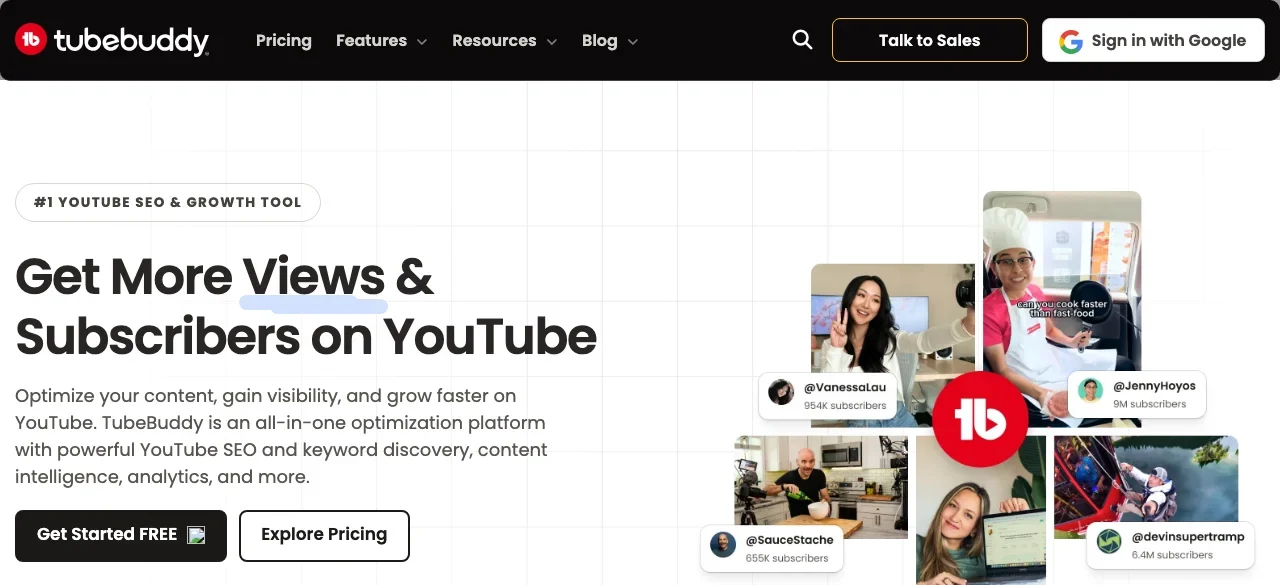Open the climbing adventure thumbnail
The width and height of the screenshot is (1280, 585).
(1146, 485)
